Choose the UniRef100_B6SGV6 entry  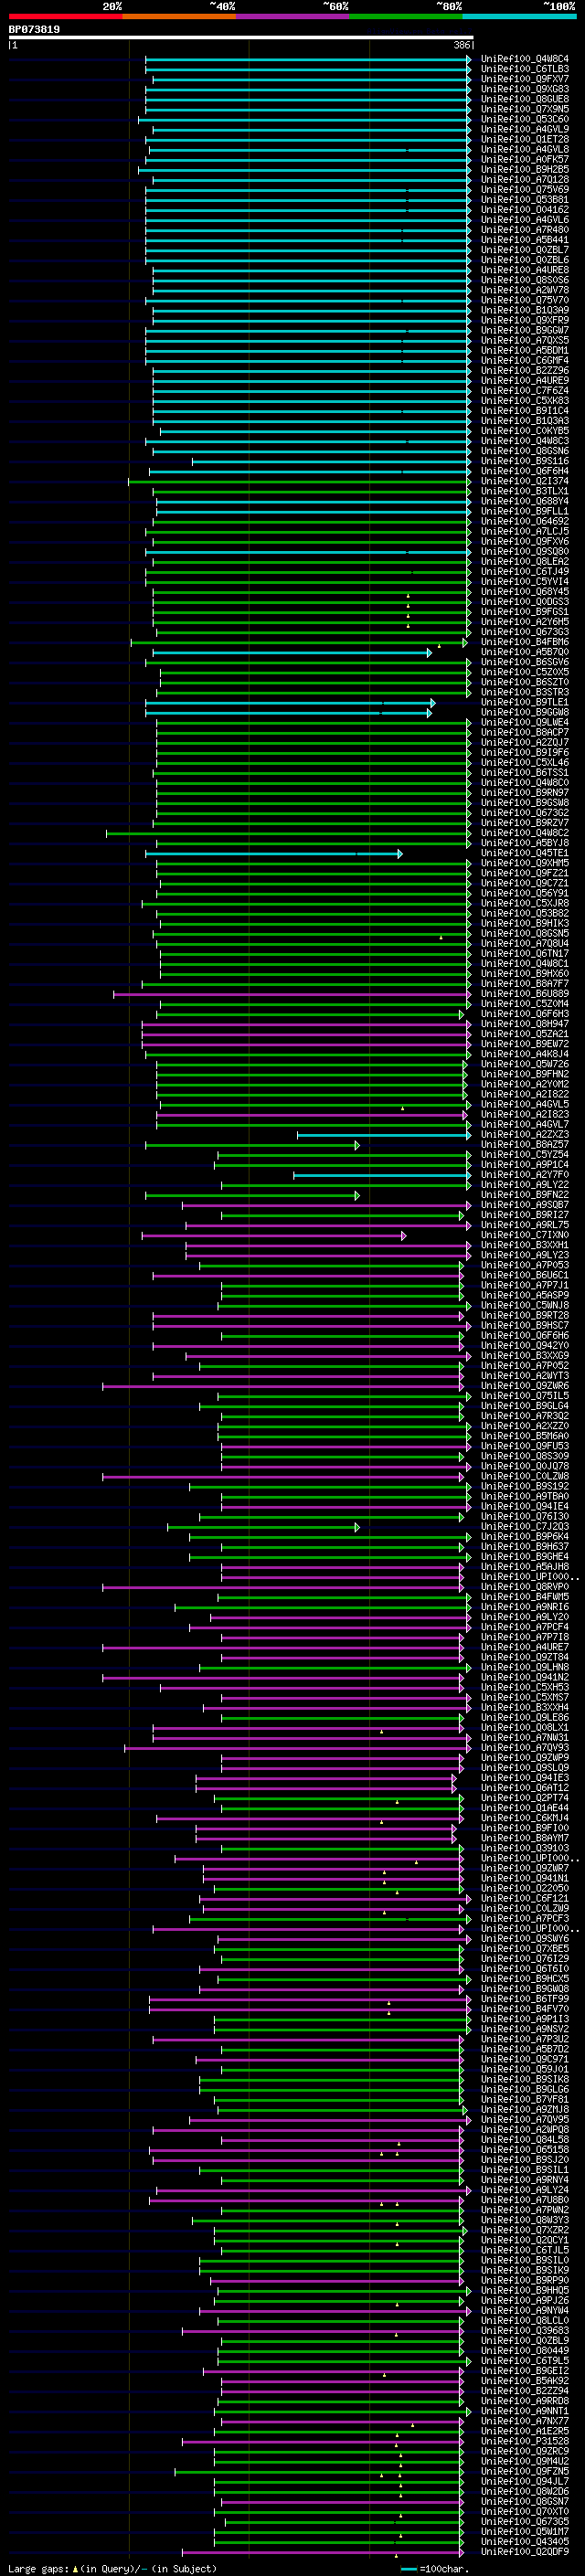[524, 663]
